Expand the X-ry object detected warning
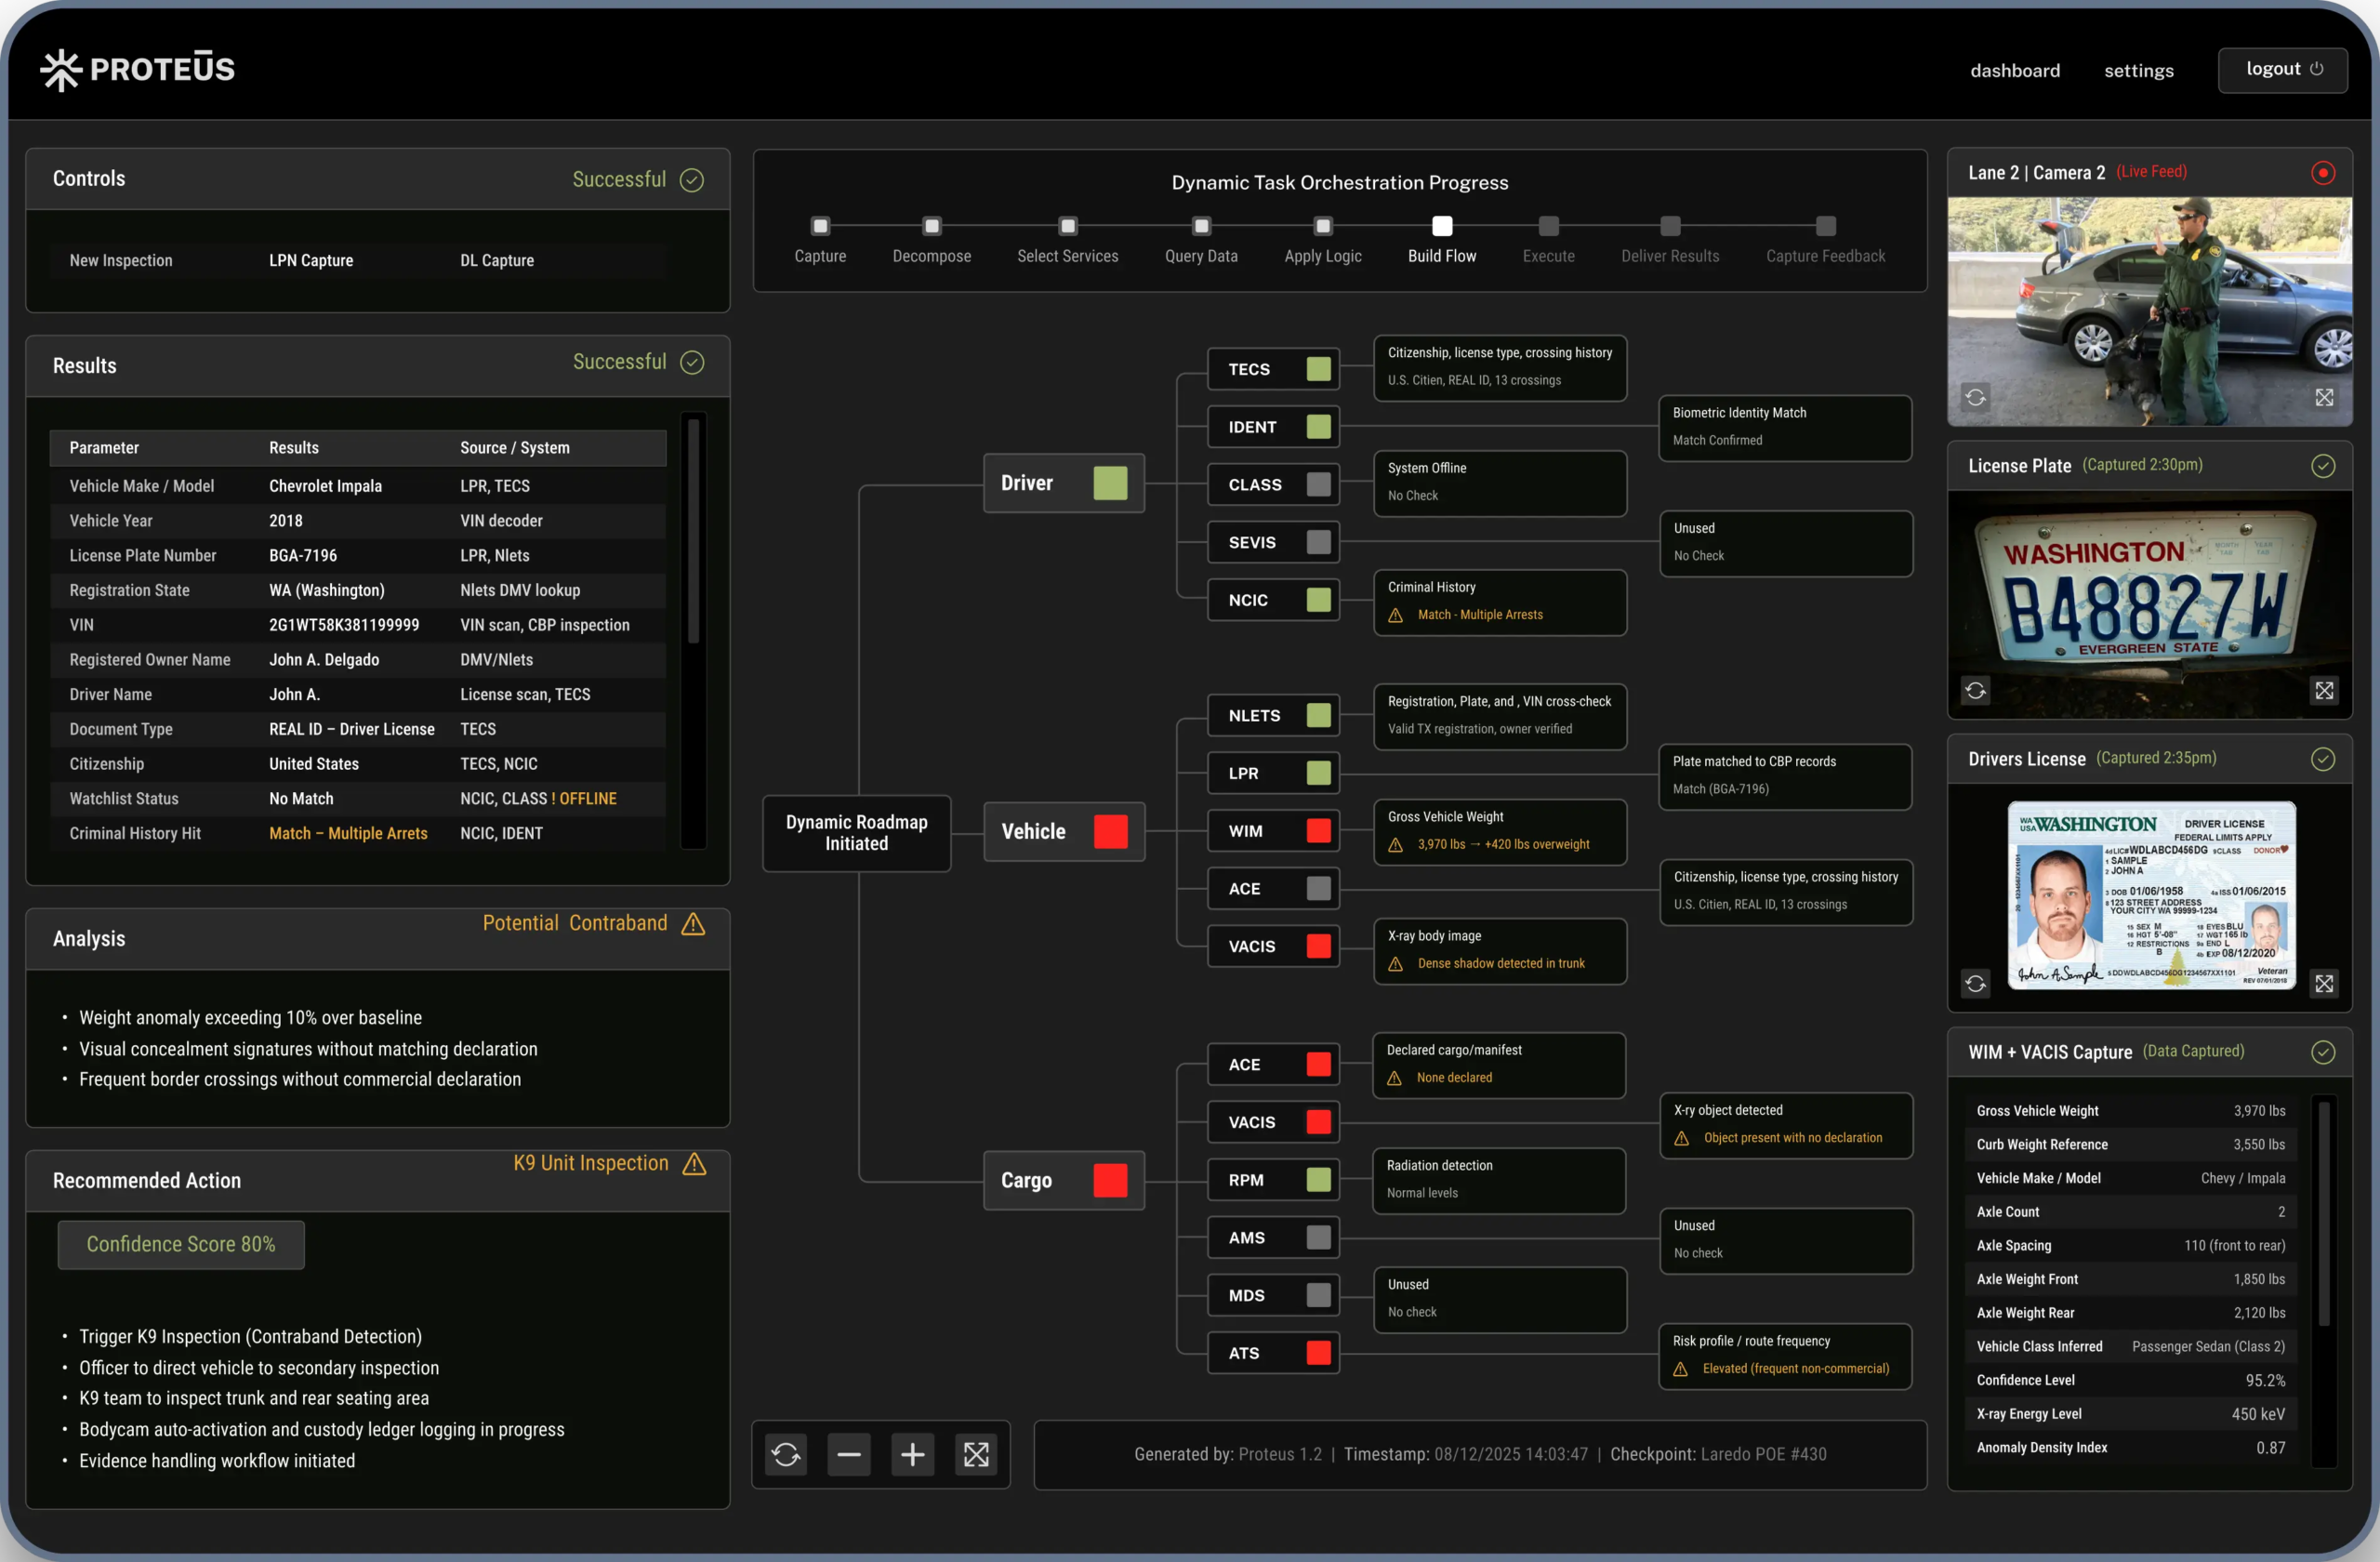This screenshot has height=1562, width=2380. tap(1786, 1125)
